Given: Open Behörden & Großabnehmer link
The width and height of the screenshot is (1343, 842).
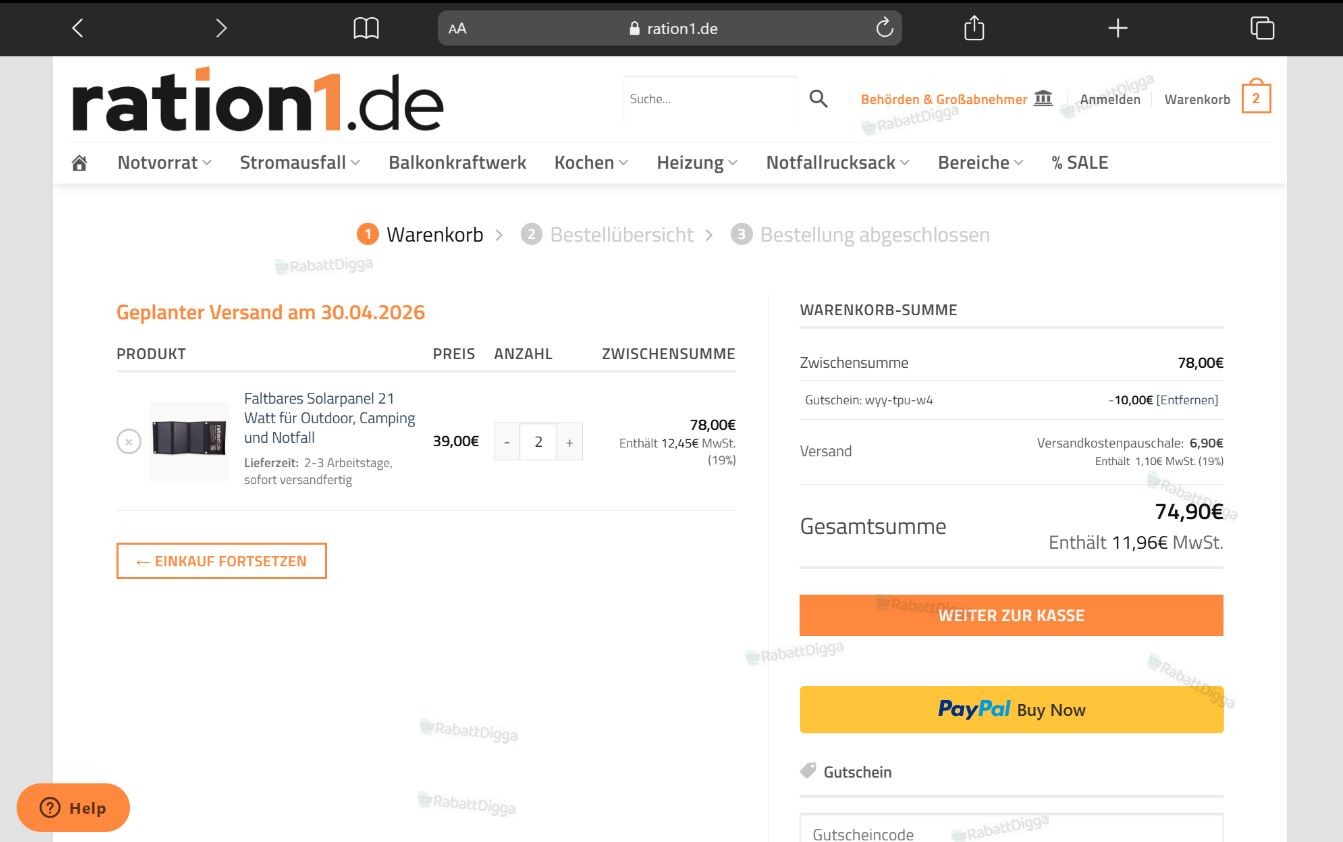Looking at the screenshot, I should tap(944, 99).
